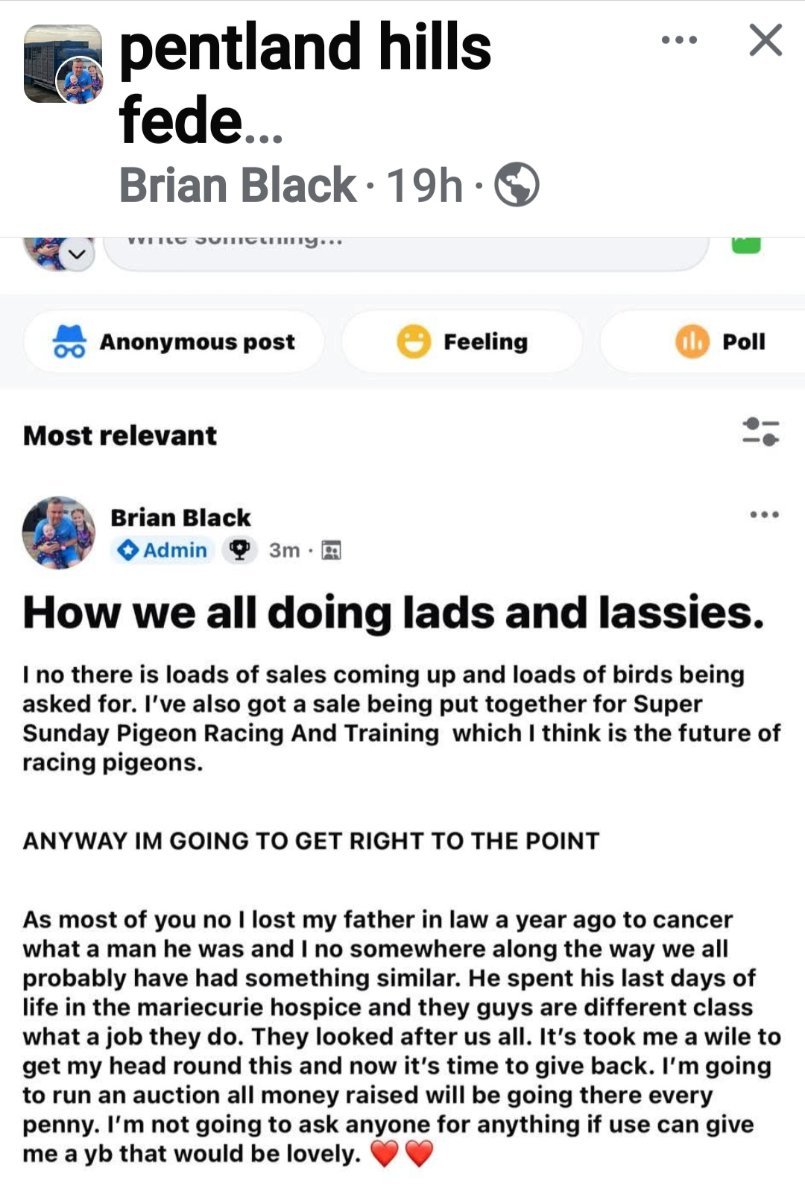805x1200 pixels.
Task: Open the post options three-dot menu
Action: tap(763, 515)
